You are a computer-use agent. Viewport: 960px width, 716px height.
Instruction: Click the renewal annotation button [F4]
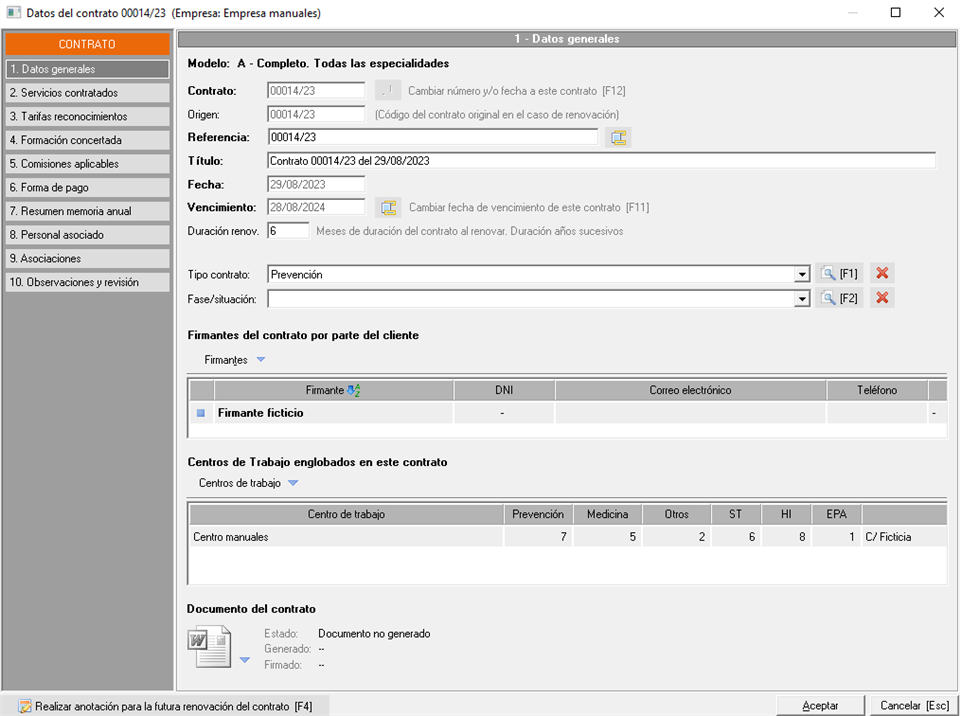[x=165, y=706]
